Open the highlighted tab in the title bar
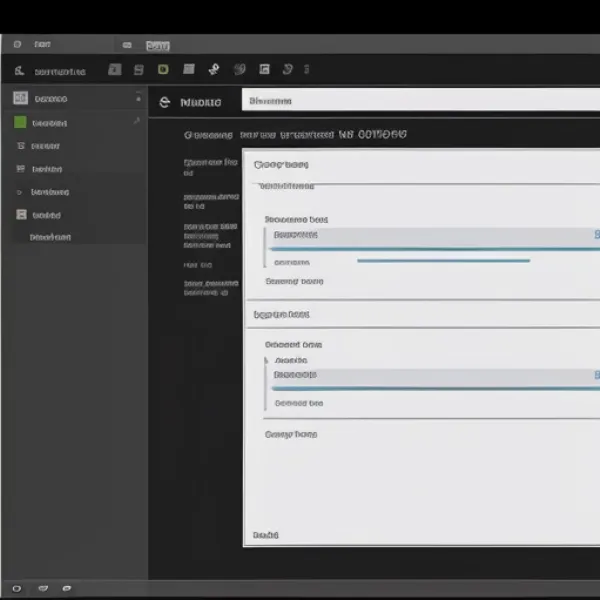The image size is (600, 600). coord(157,45)
